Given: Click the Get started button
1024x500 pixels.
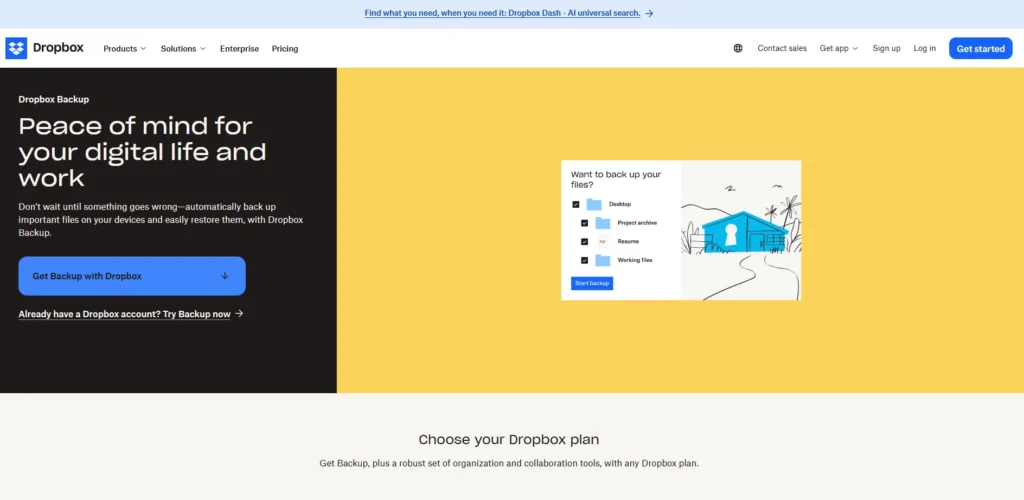Looking at the screenshot, I should click(x=980, y=48).
